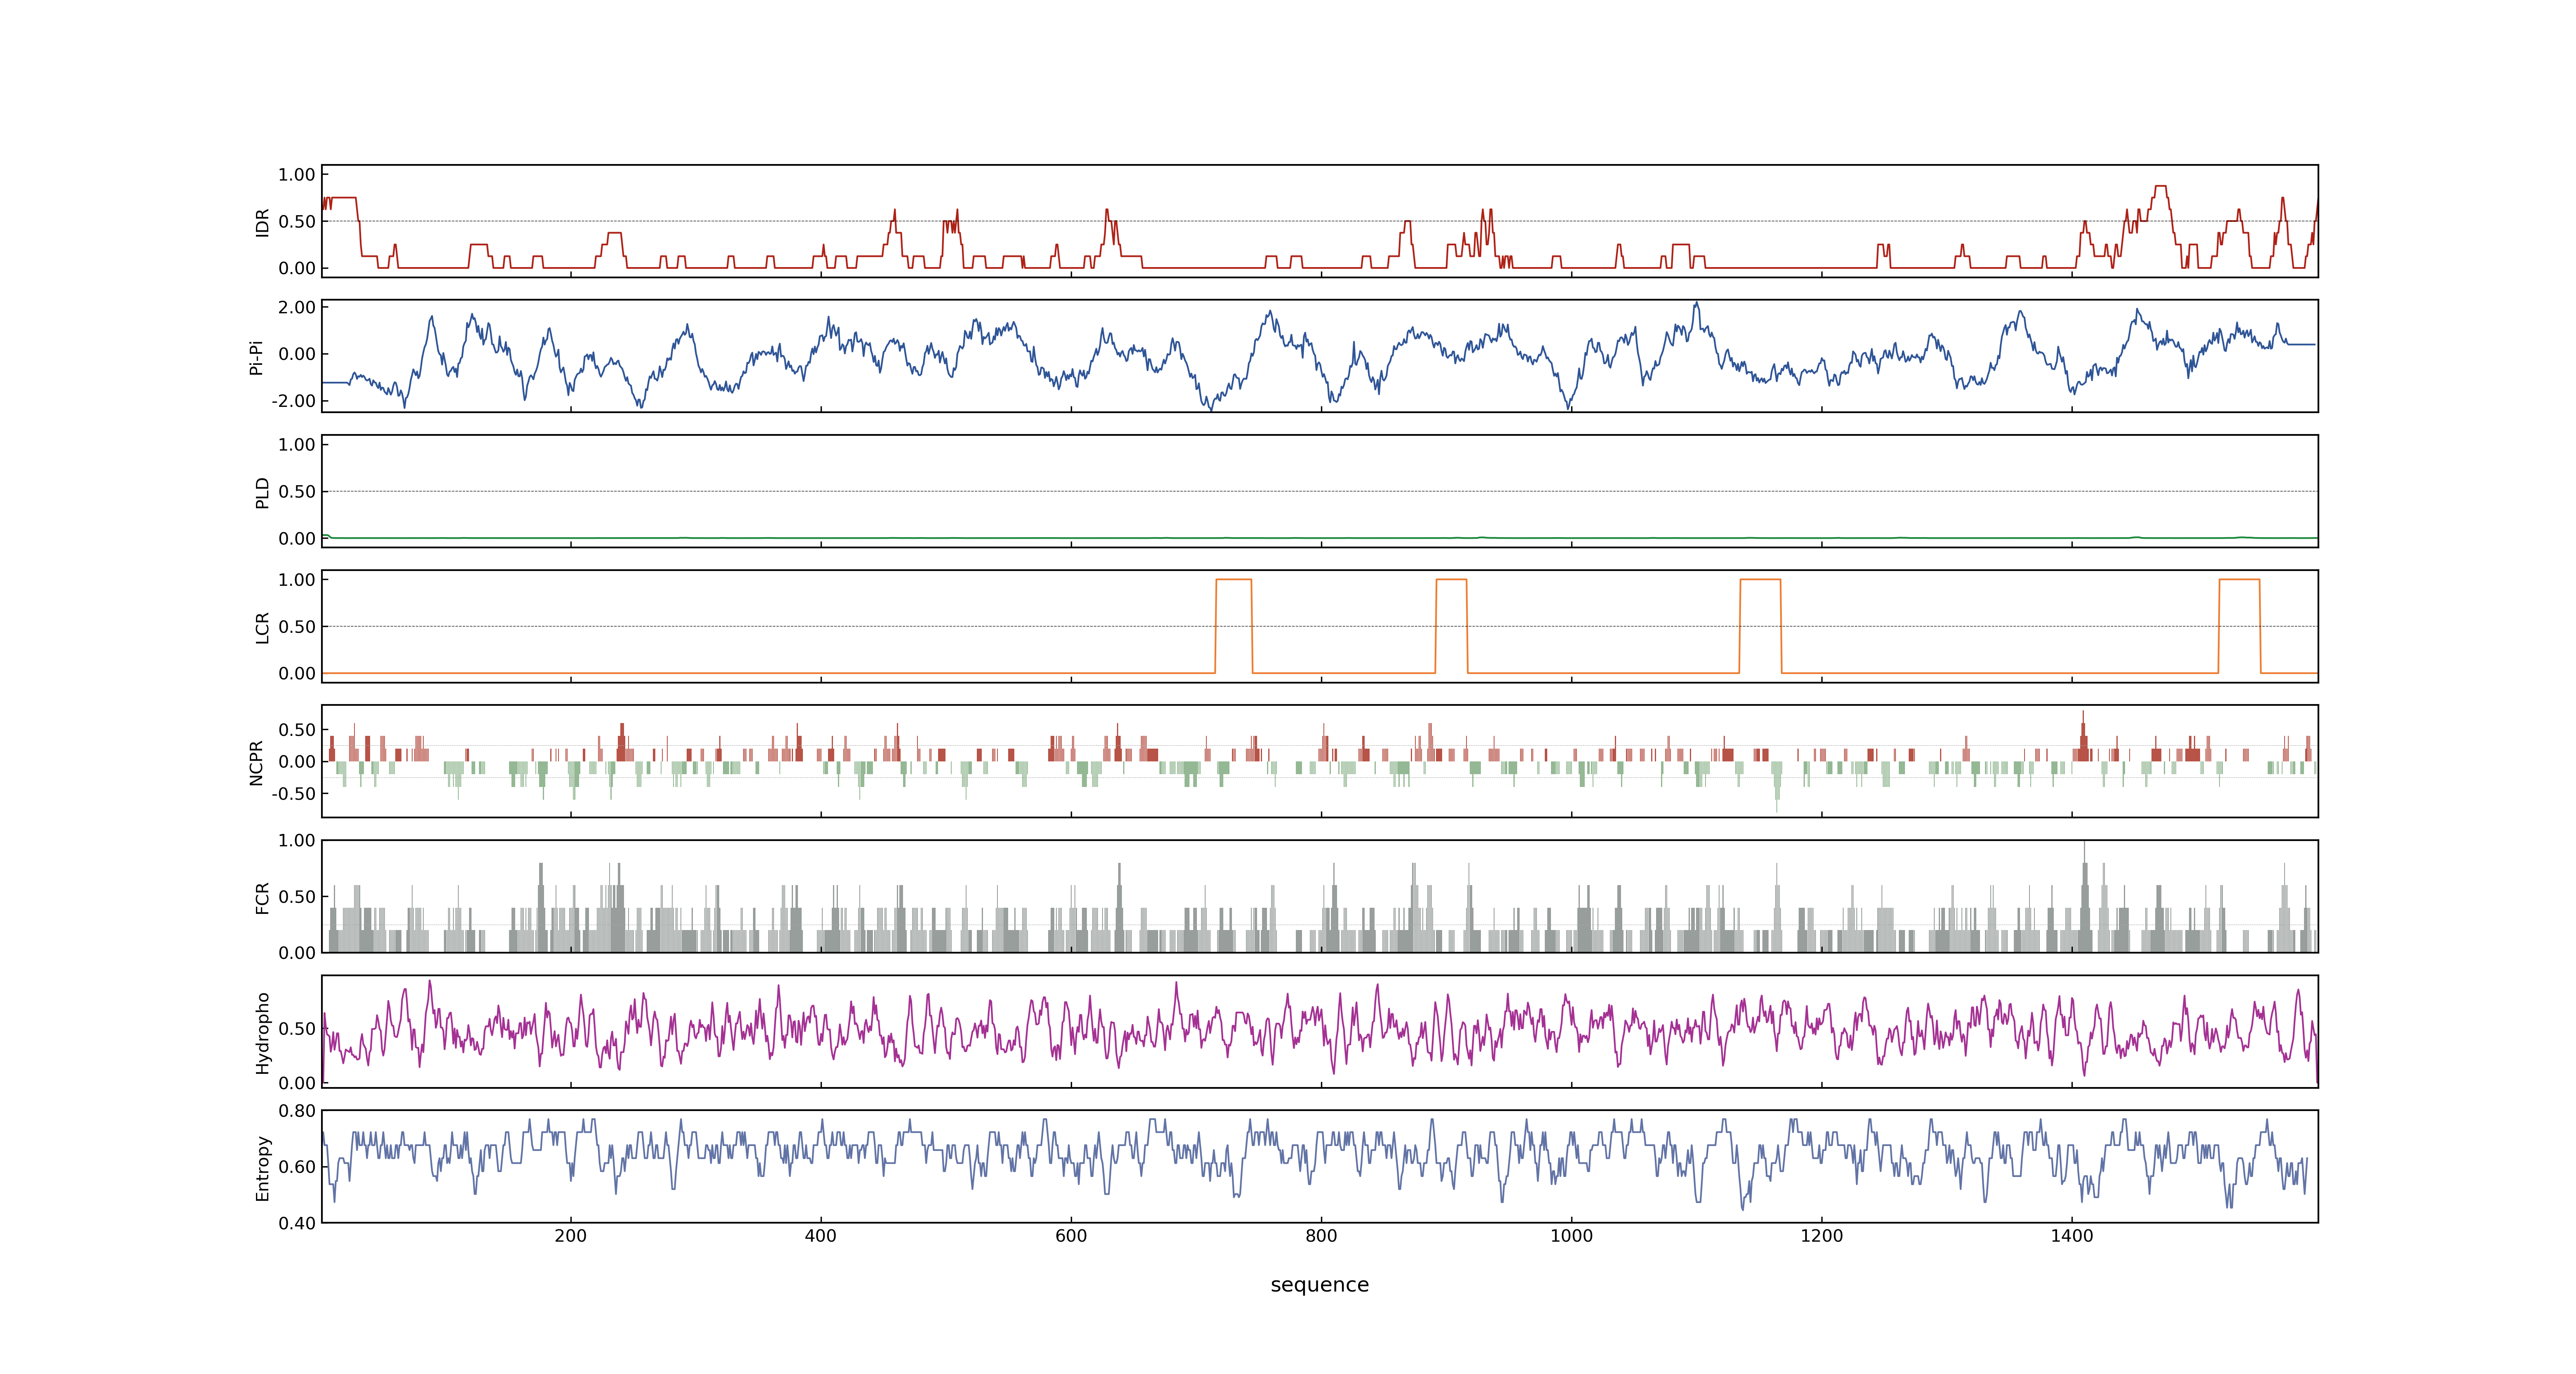Click the '0.00' tick on Pi-Pi axis
Viewport: 2576px width, 1374px height.
pos(297,354)
